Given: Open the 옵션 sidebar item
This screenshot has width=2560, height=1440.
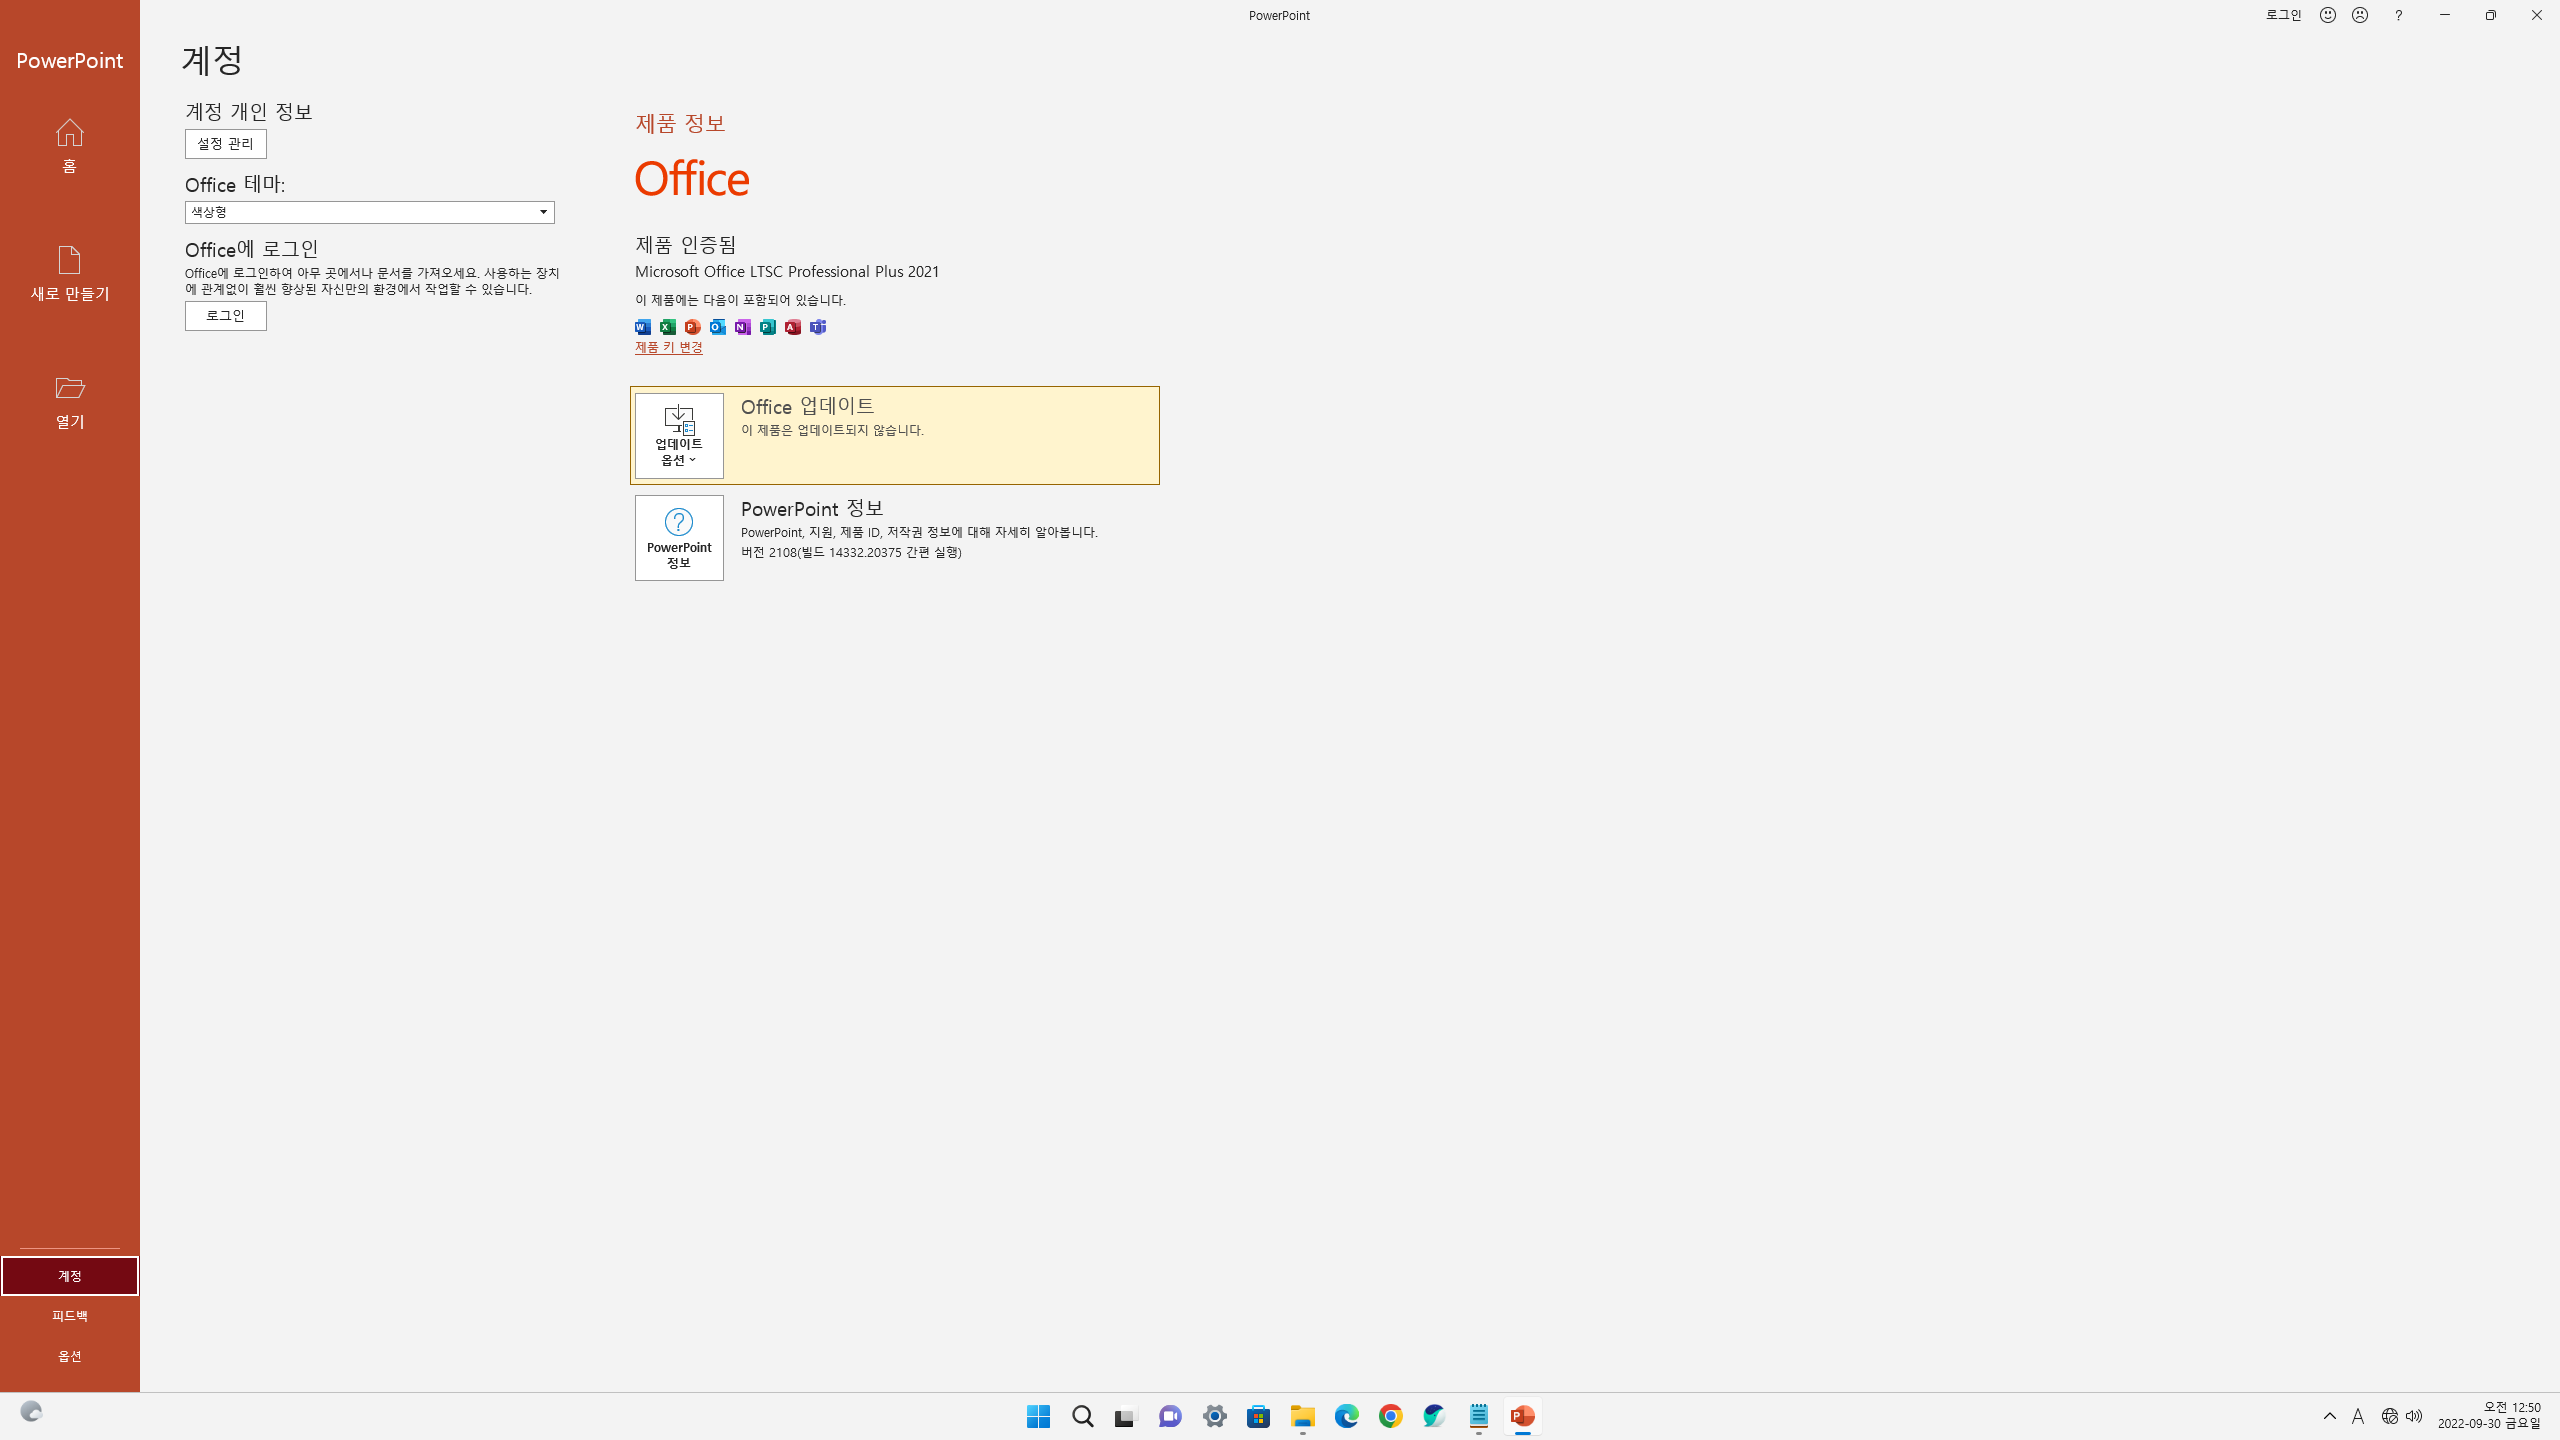Looking at the screenshot, I should [x=69, y=1356].
